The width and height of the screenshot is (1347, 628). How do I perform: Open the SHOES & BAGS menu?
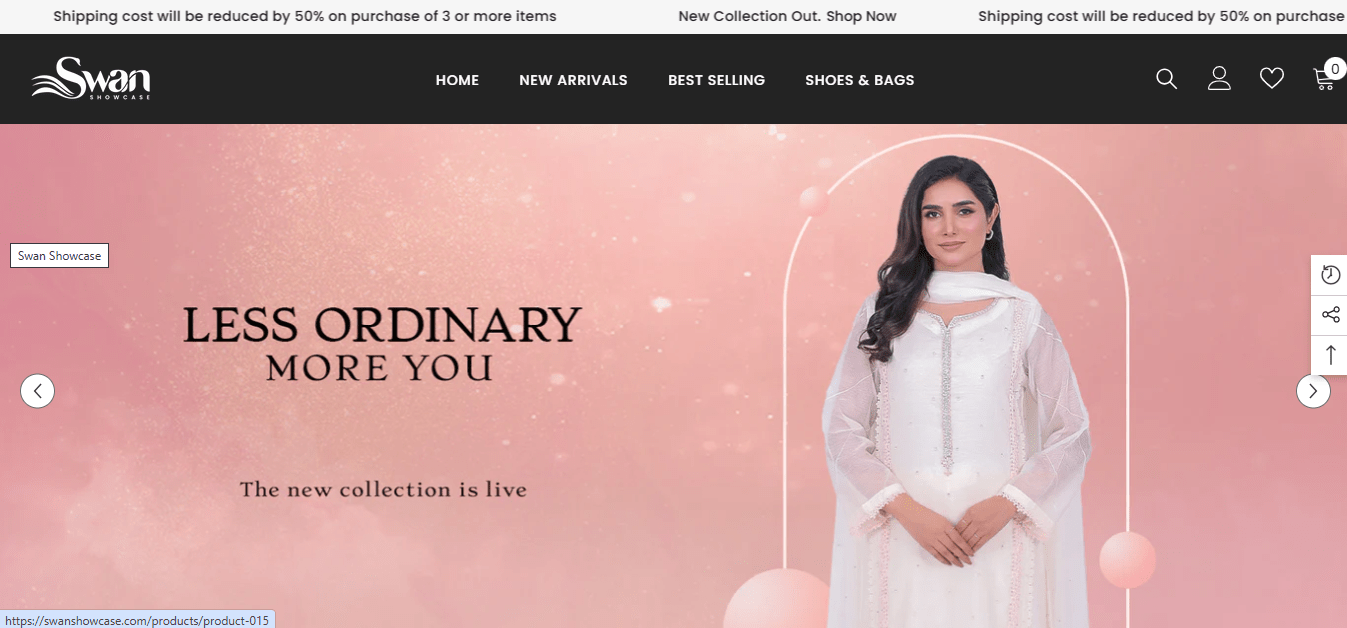click(860, 80)
